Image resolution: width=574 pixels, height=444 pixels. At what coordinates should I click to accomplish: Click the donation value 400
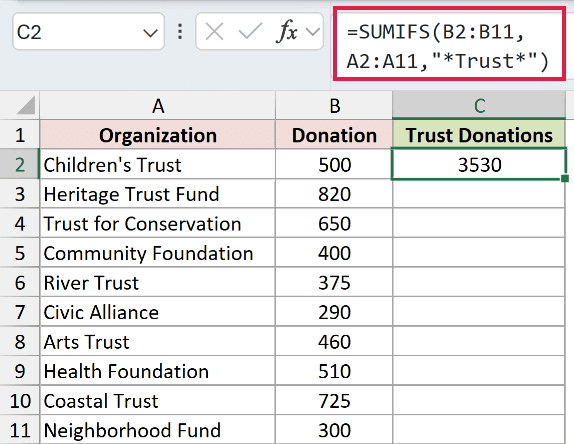[334, 253]
